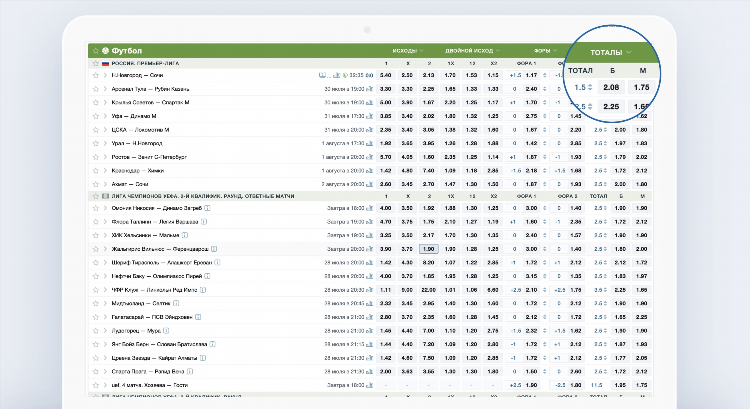Image resolution: width=750 pixels, height=409 pixels.
Task: Open statistics icon for ЦСКА — Локомотив М
Action: [x=369, y=130]
